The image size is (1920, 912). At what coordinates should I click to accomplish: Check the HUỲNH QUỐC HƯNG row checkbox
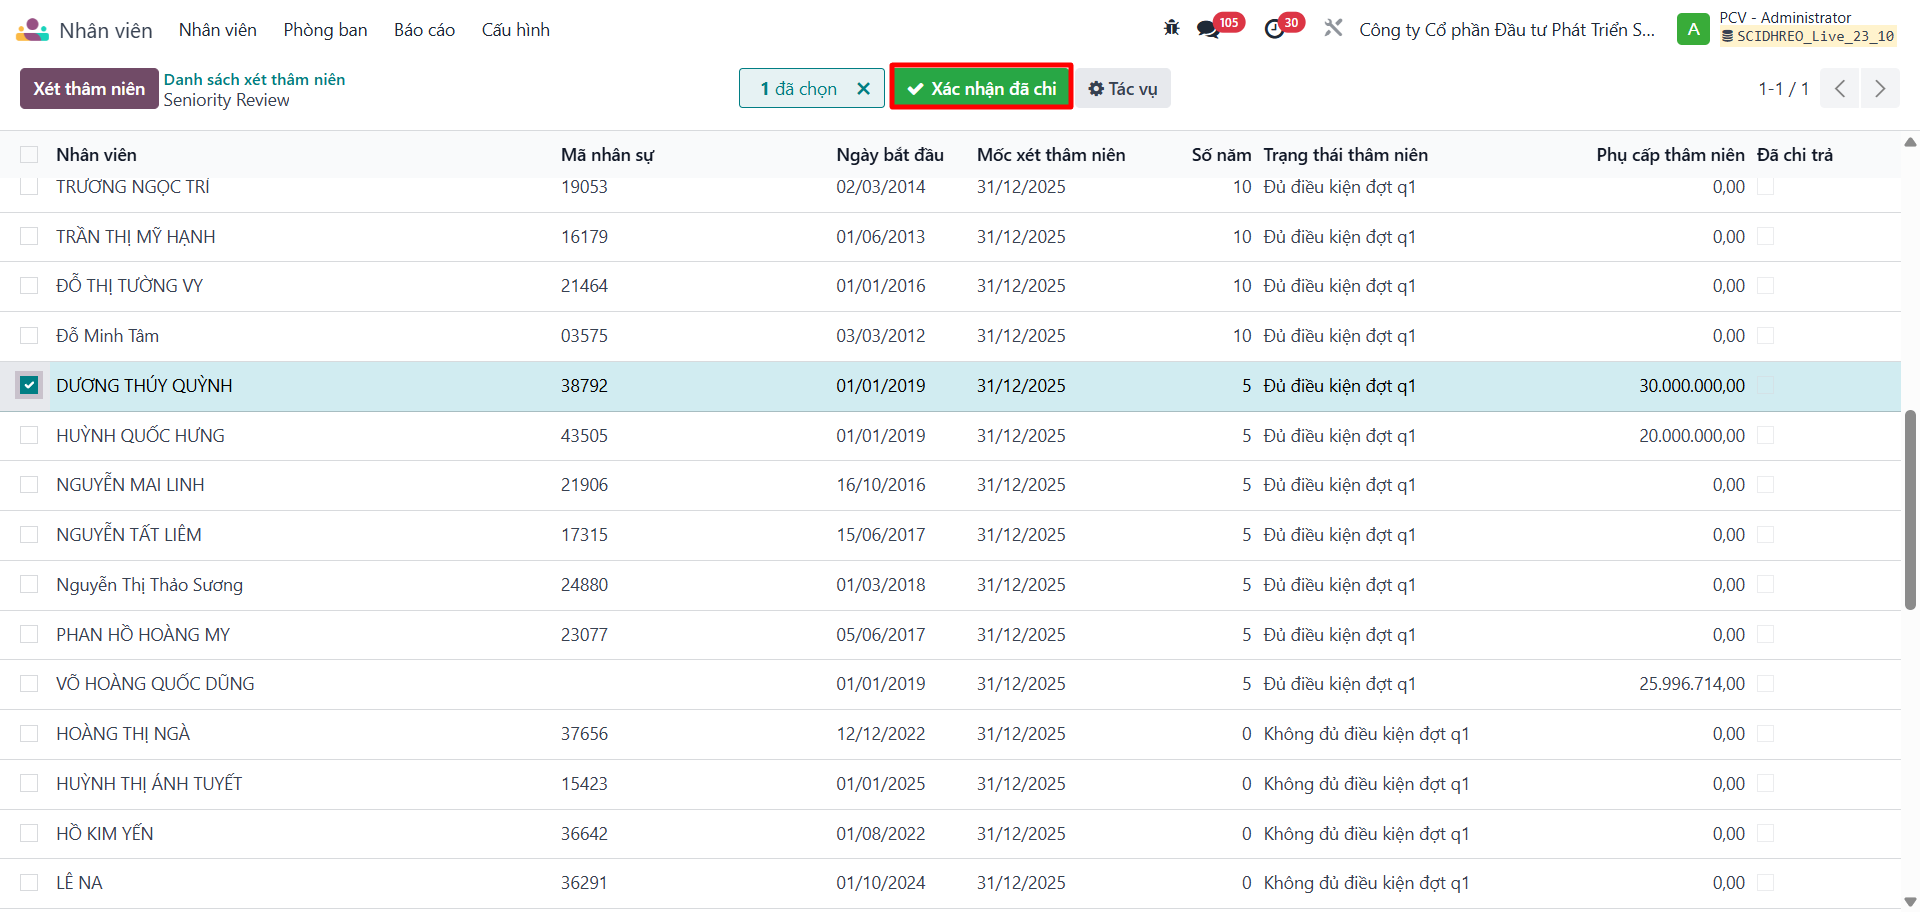coord(29,435)
